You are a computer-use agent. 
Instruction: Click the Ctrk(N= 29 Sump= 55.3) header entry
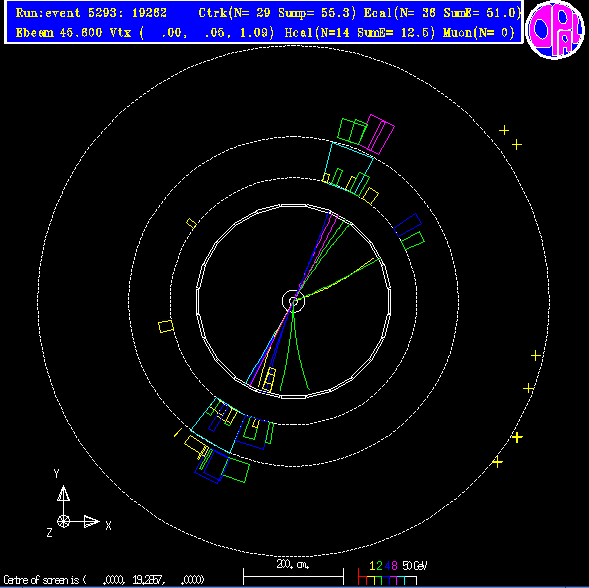coord(277,13)
